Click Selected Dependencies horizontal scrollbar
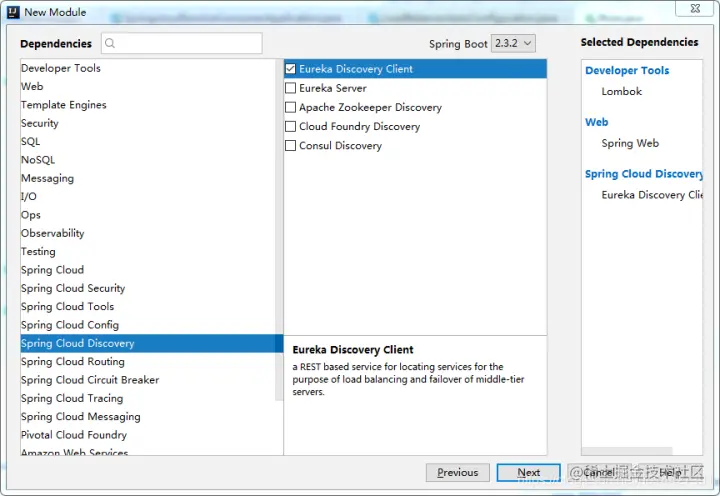 click(627, 451)
